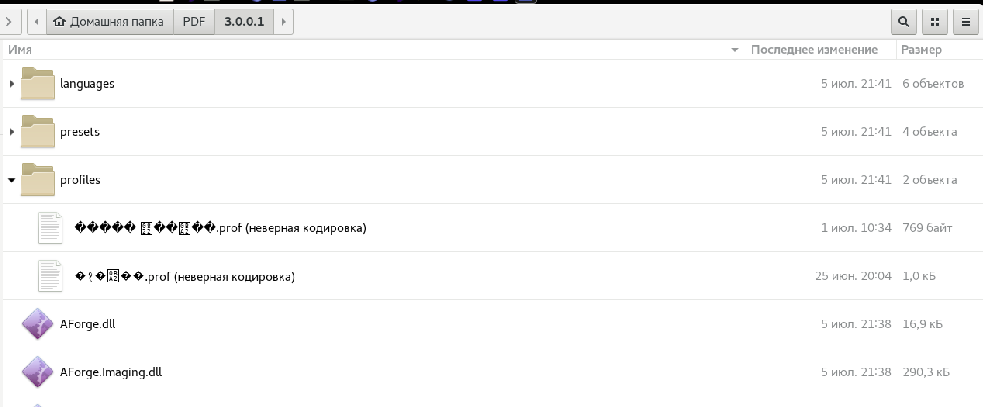Click the languages folder icon
The height and width of the screenshot is (407, 983).
pos(38,84)
